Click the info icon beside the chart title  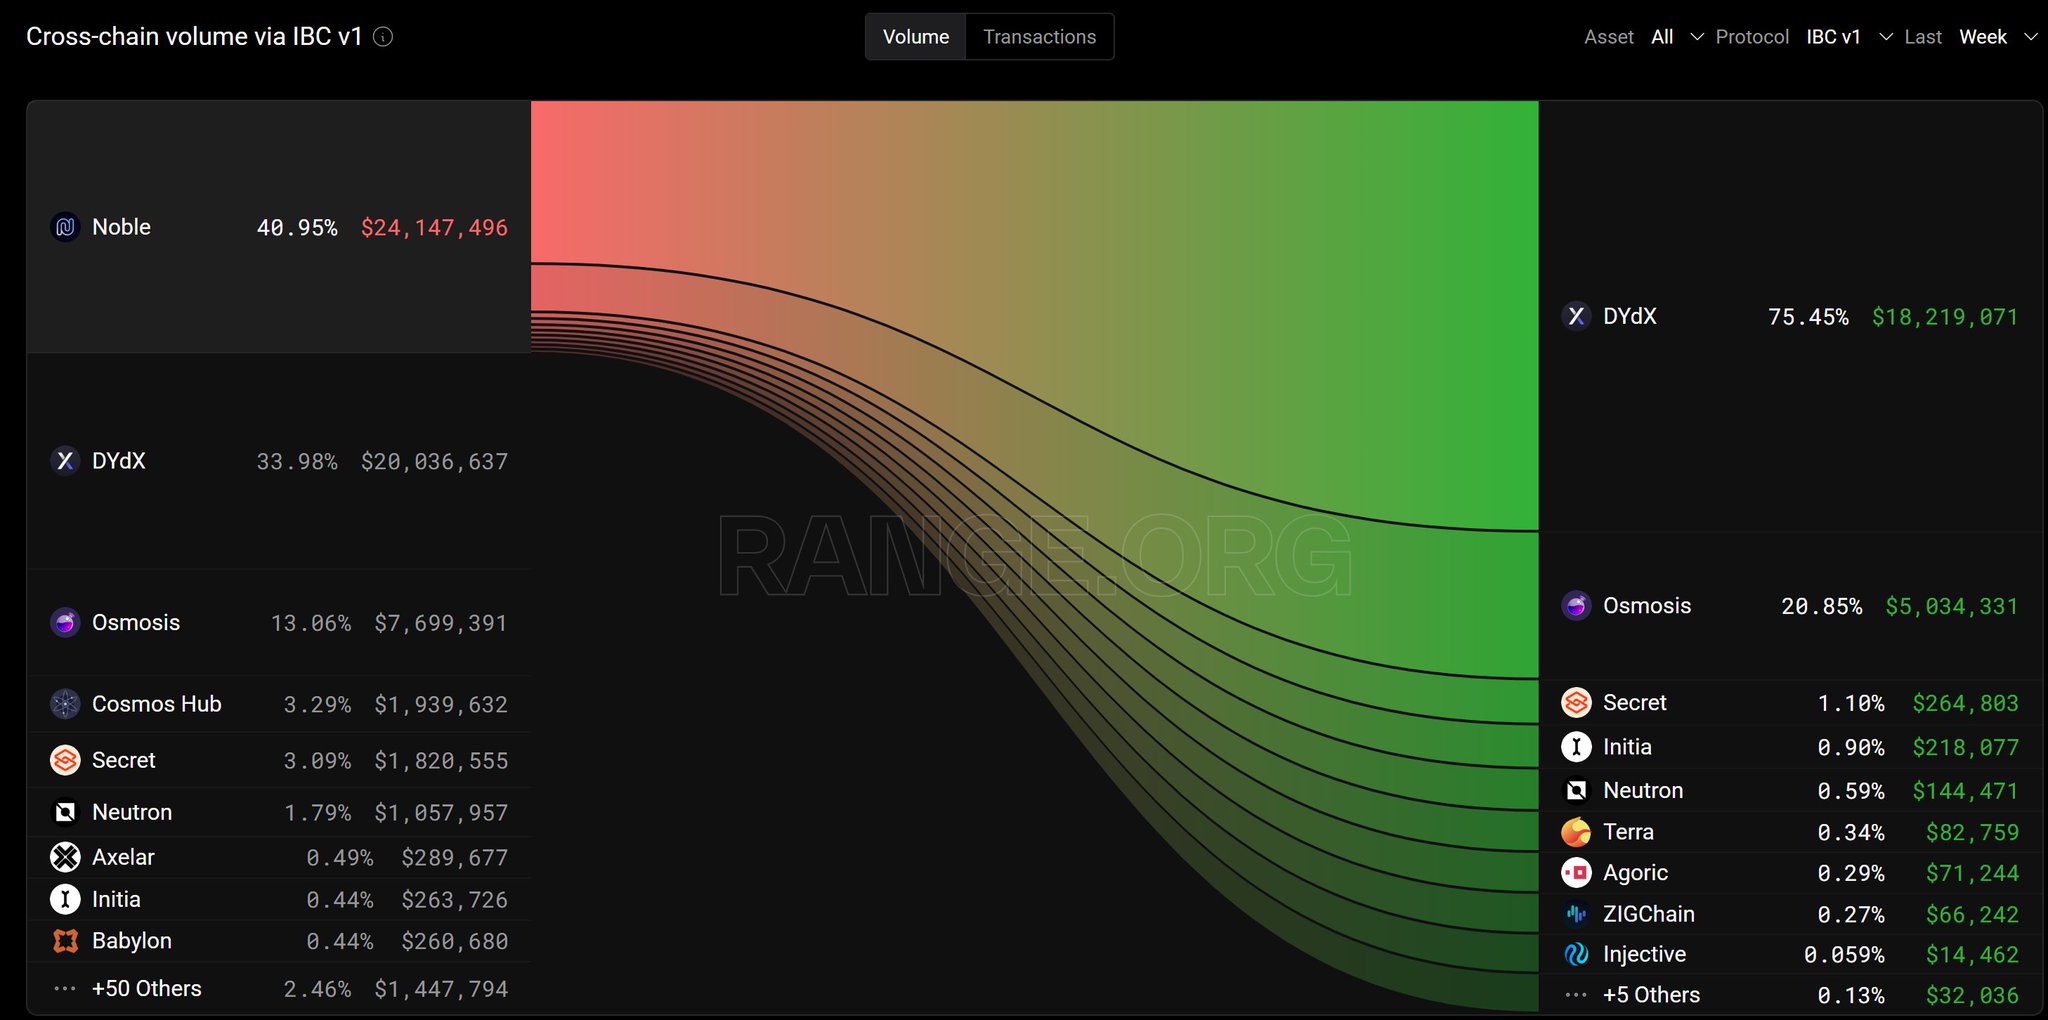[x=383, y=37]
